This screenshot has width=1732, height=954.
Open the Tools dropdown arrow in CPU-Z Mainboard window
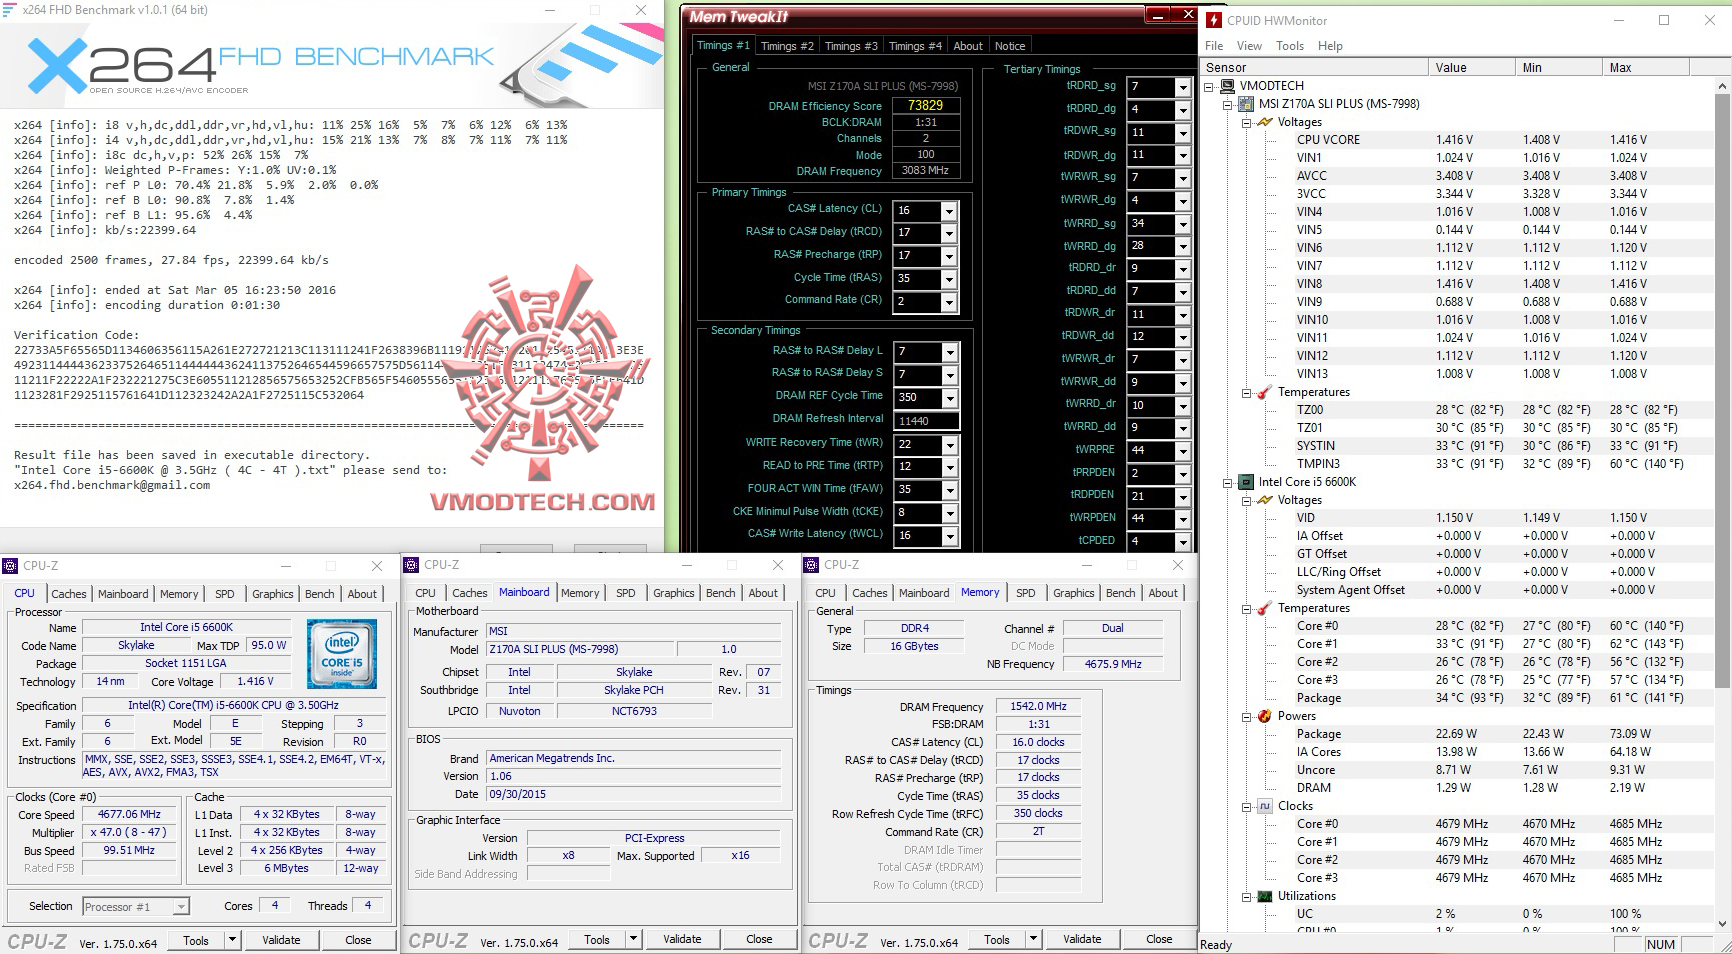coord(633,939)
